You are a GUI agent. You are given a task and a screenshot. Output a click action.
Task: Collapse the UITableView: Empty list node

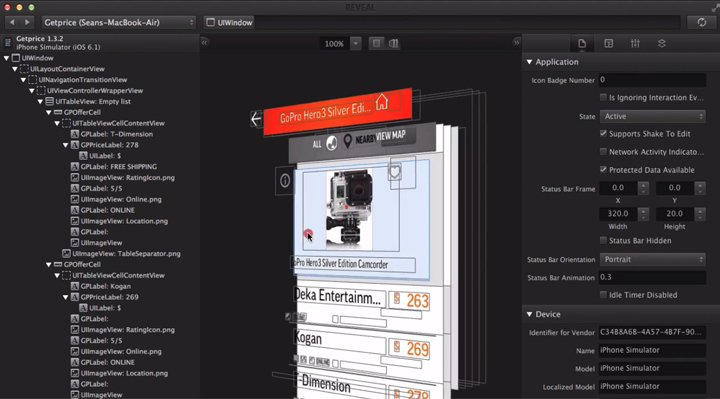click(40, 101)
